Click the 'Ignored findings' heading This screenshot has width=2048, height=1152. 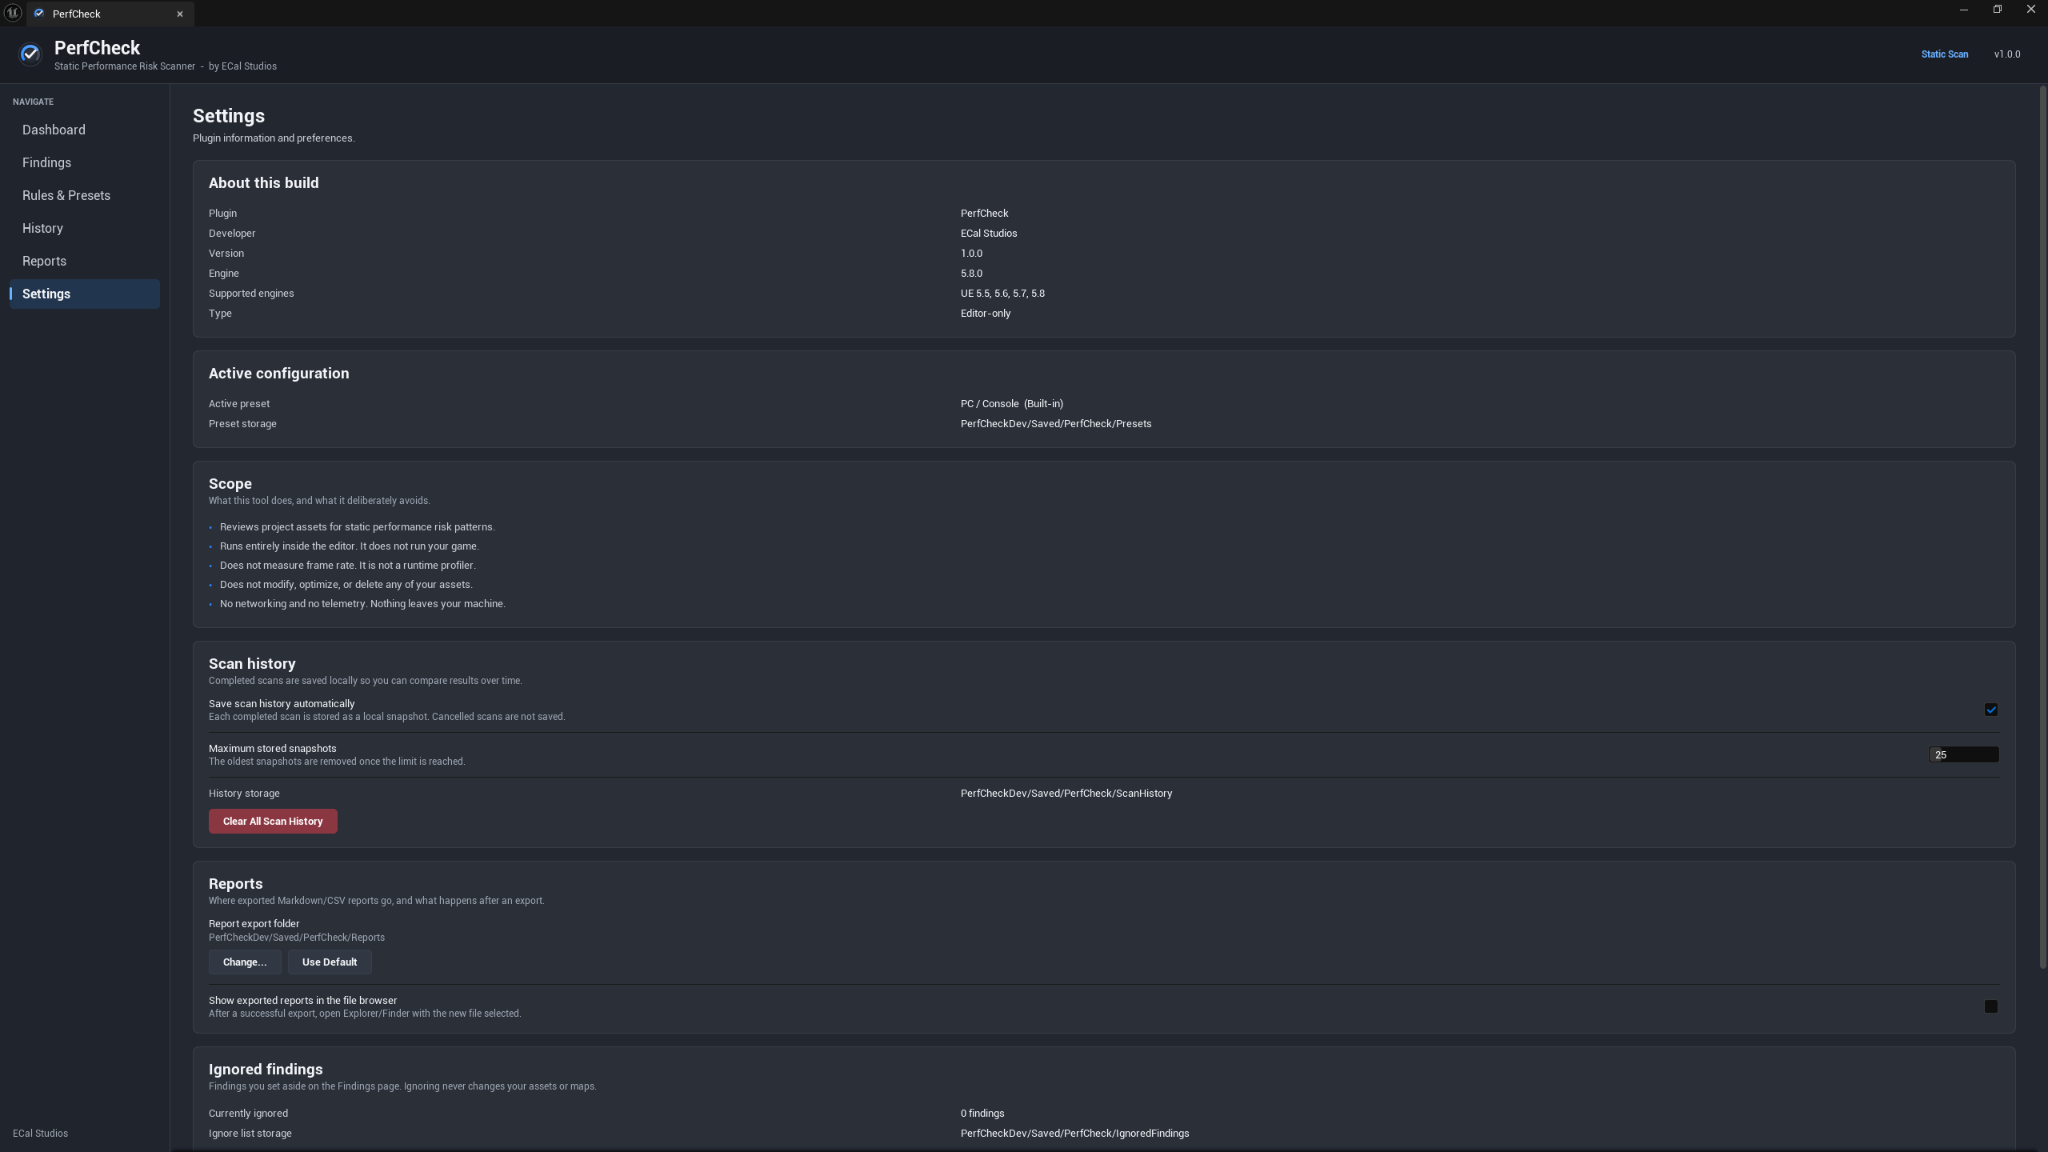[x=266, y=1070]
